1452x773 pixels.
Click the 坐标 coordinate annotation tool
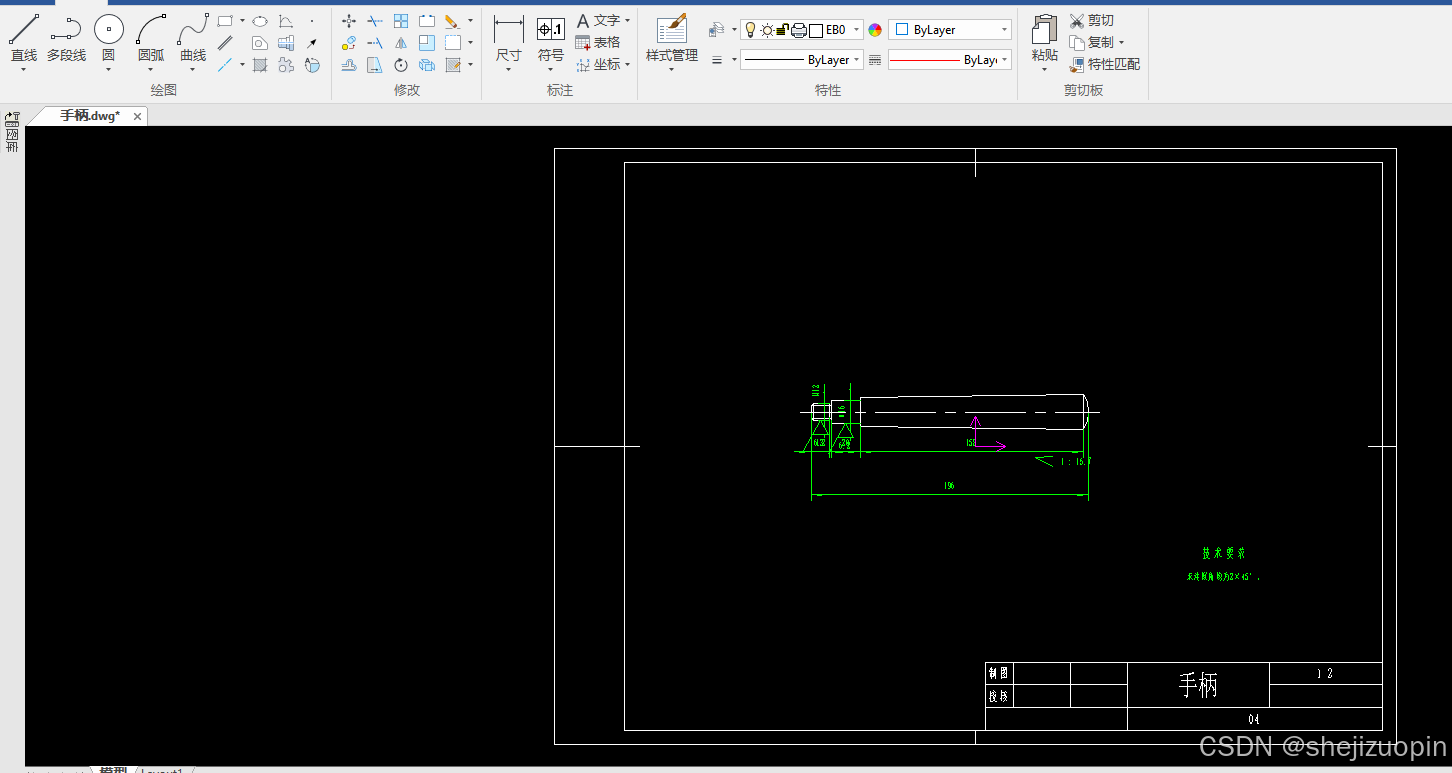click(x=598, y=64)
